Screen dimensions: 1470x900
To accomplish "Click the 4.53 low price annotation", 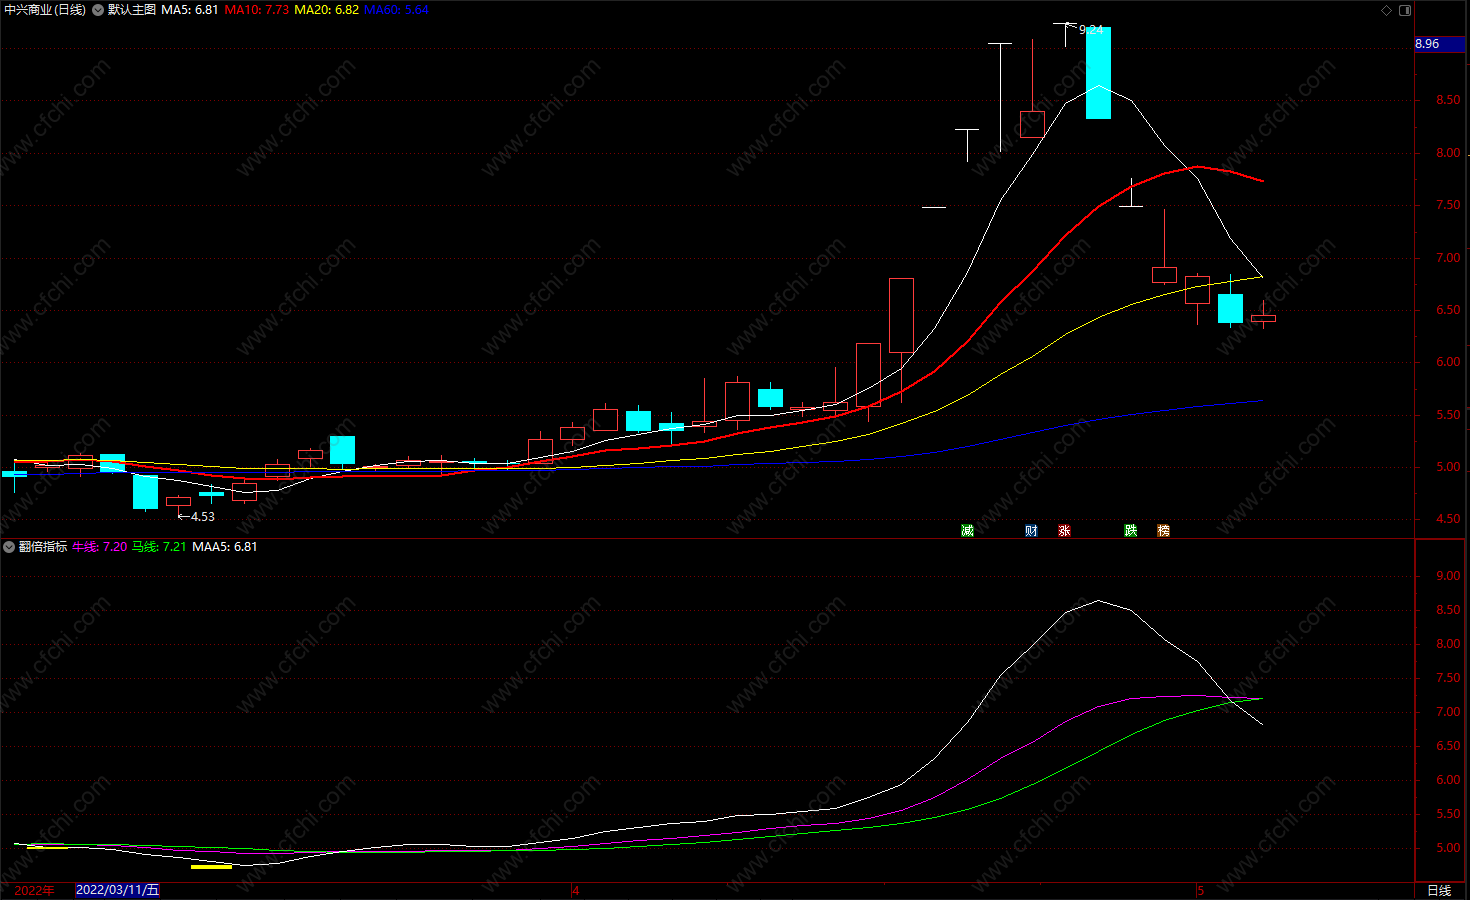I will pyautogui.click(x=203, y=517).
